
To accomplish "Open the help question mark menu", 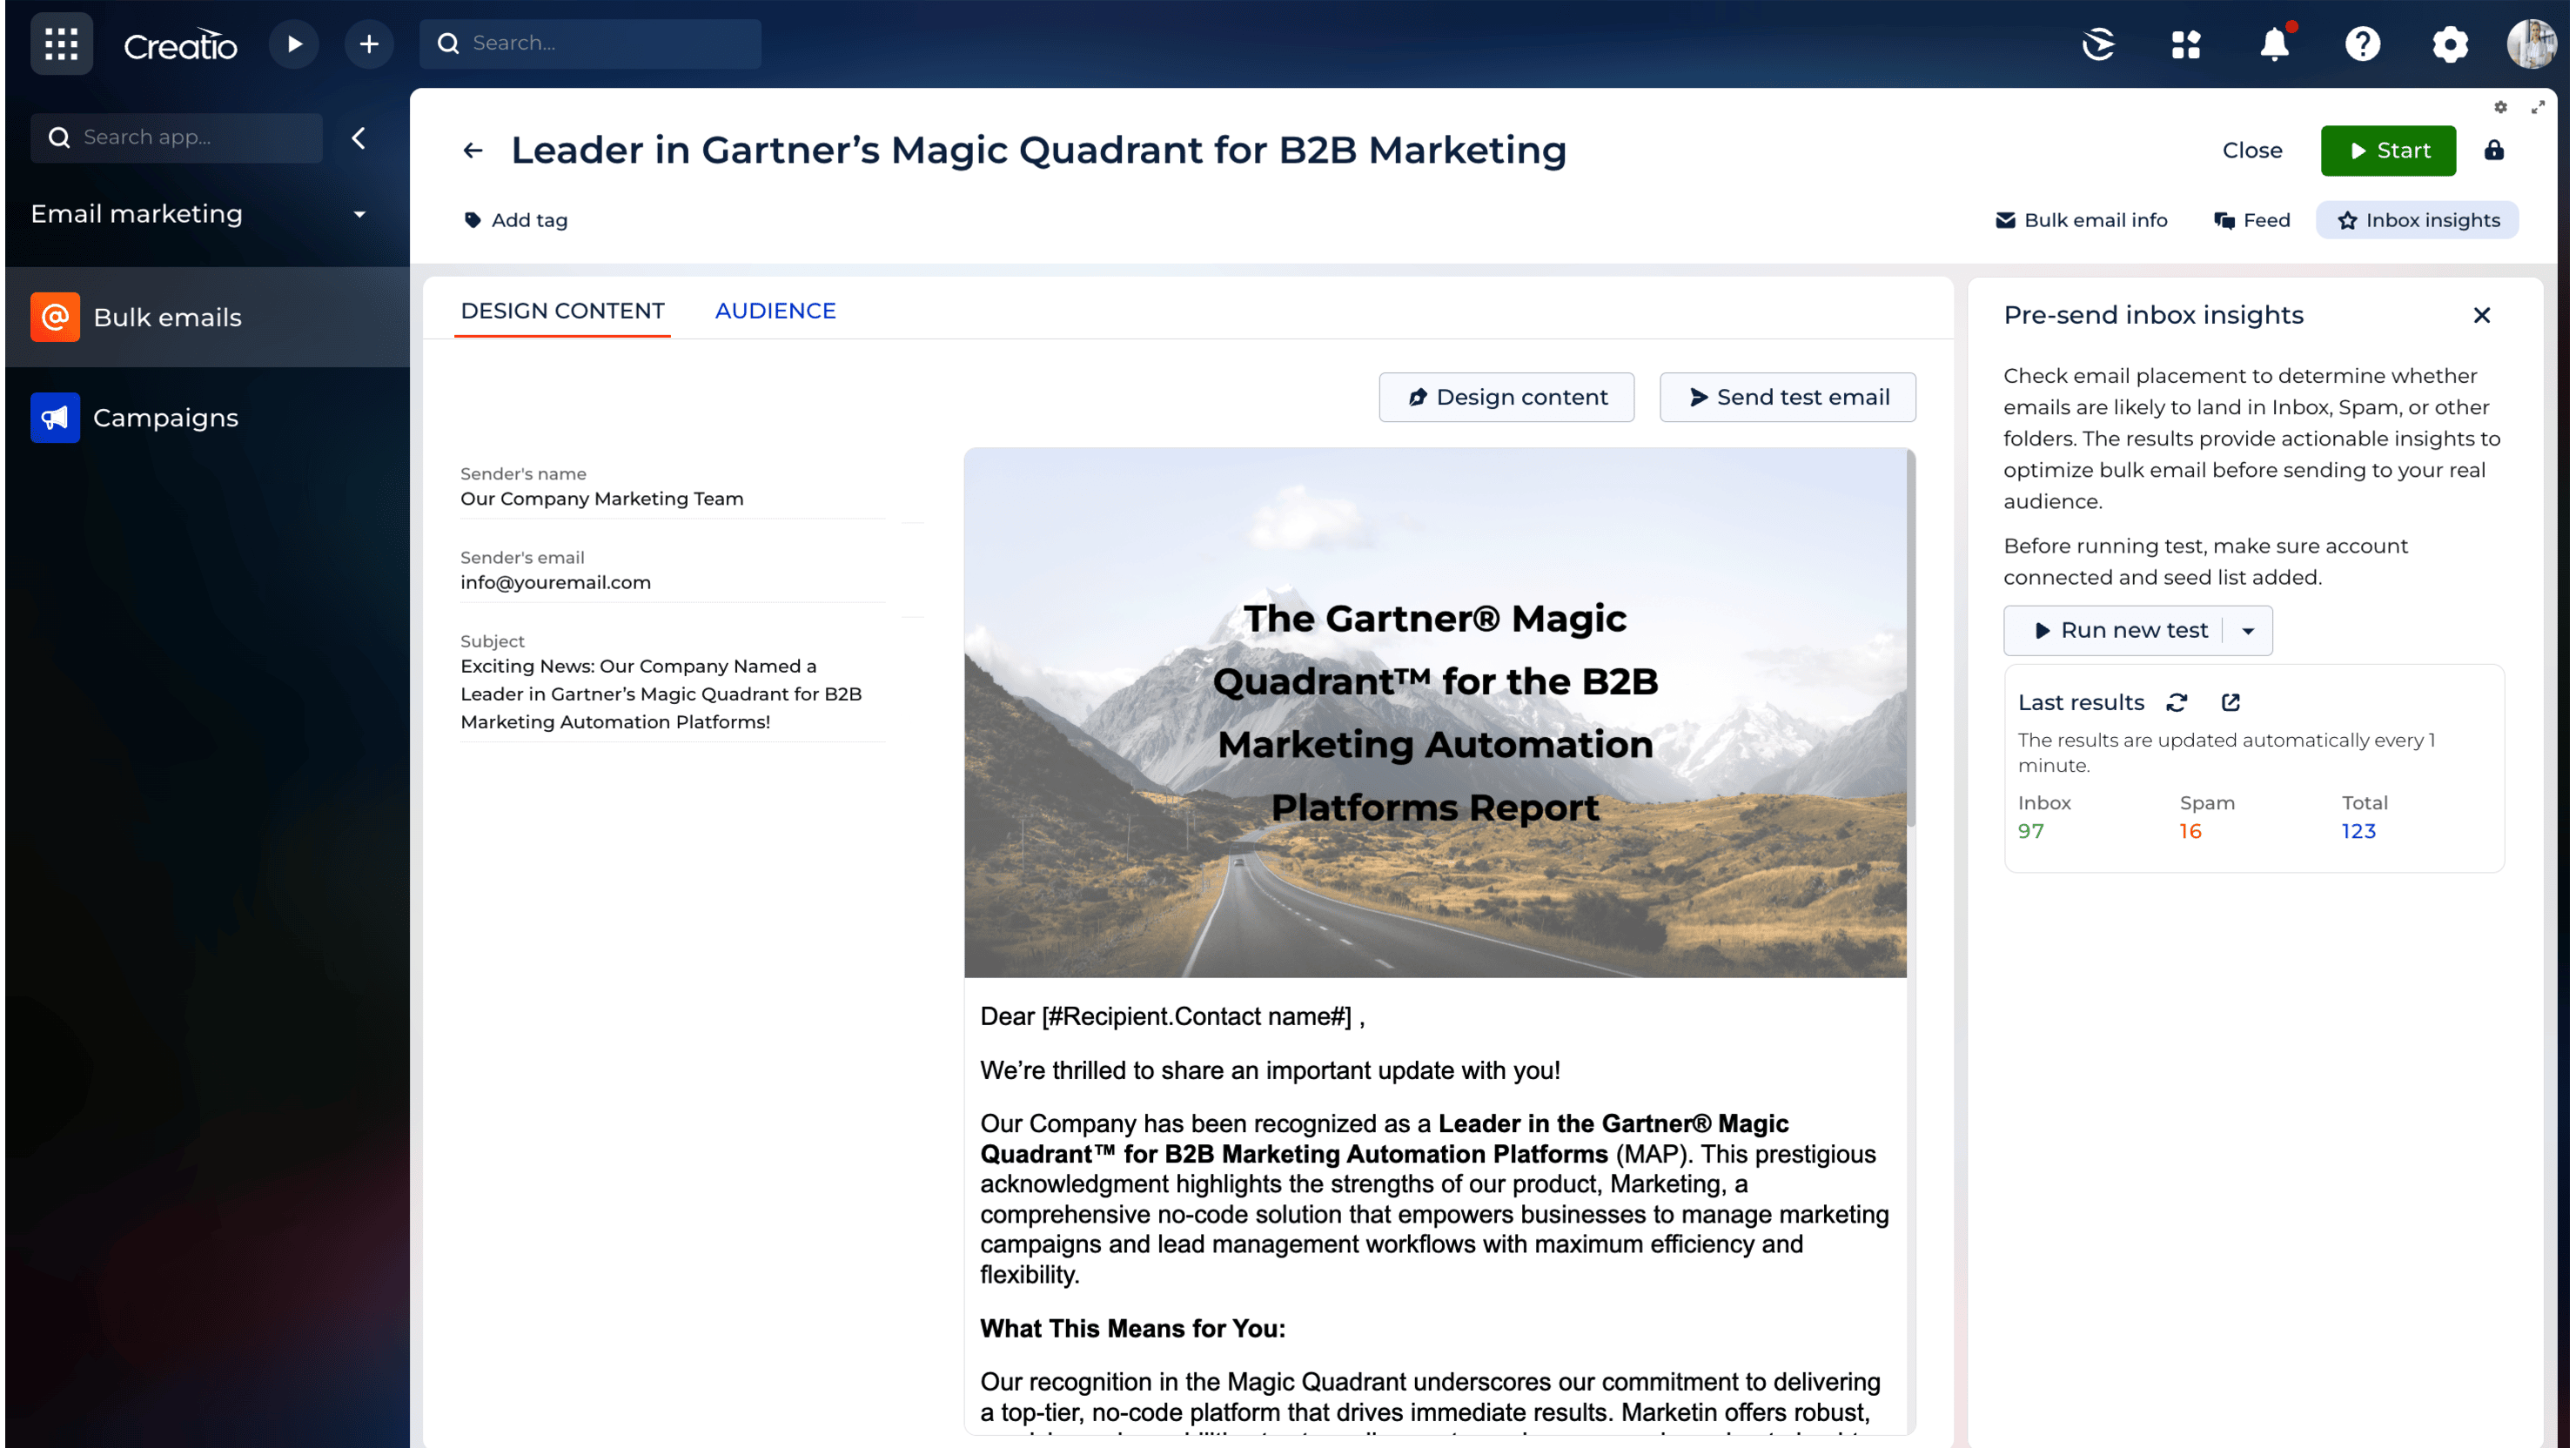I will (2362, 44).
